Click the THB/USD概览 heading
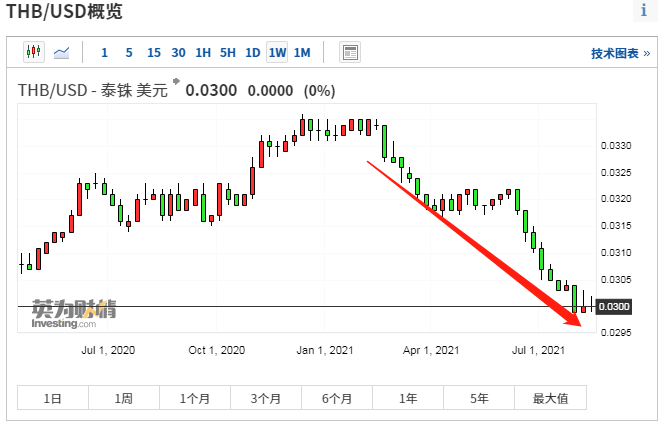This screenshot has height=426, width=665. 64,11
